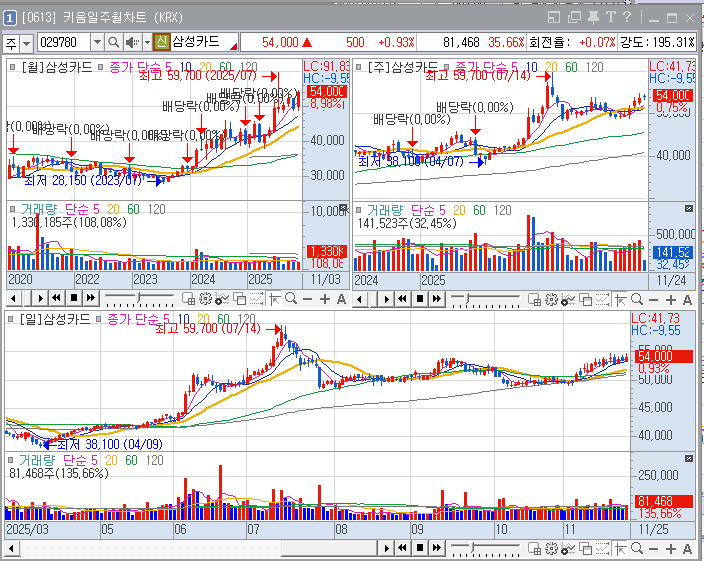Expand the stock code history dropdown
This screenshot has height=561, width=704.
[97, 43]
